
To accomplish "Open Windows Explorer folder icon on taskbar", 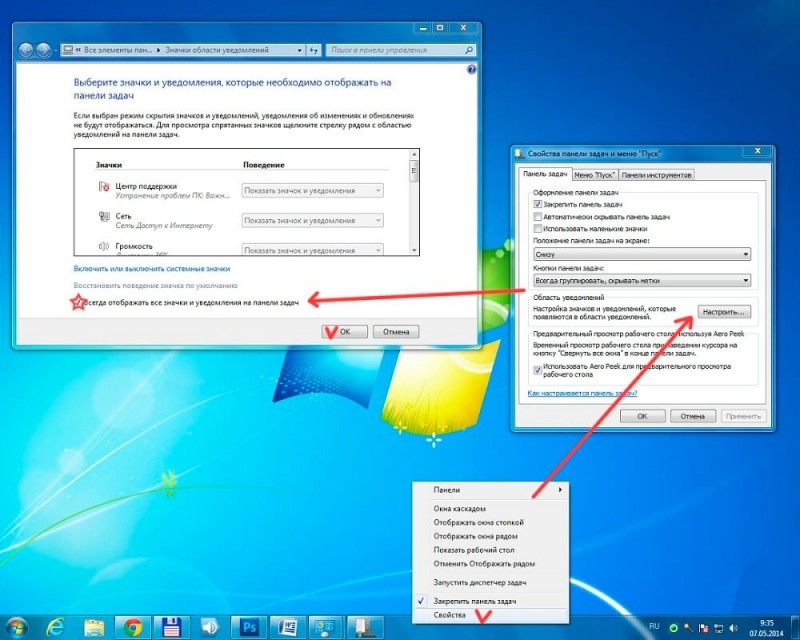I will click(94, 627).
